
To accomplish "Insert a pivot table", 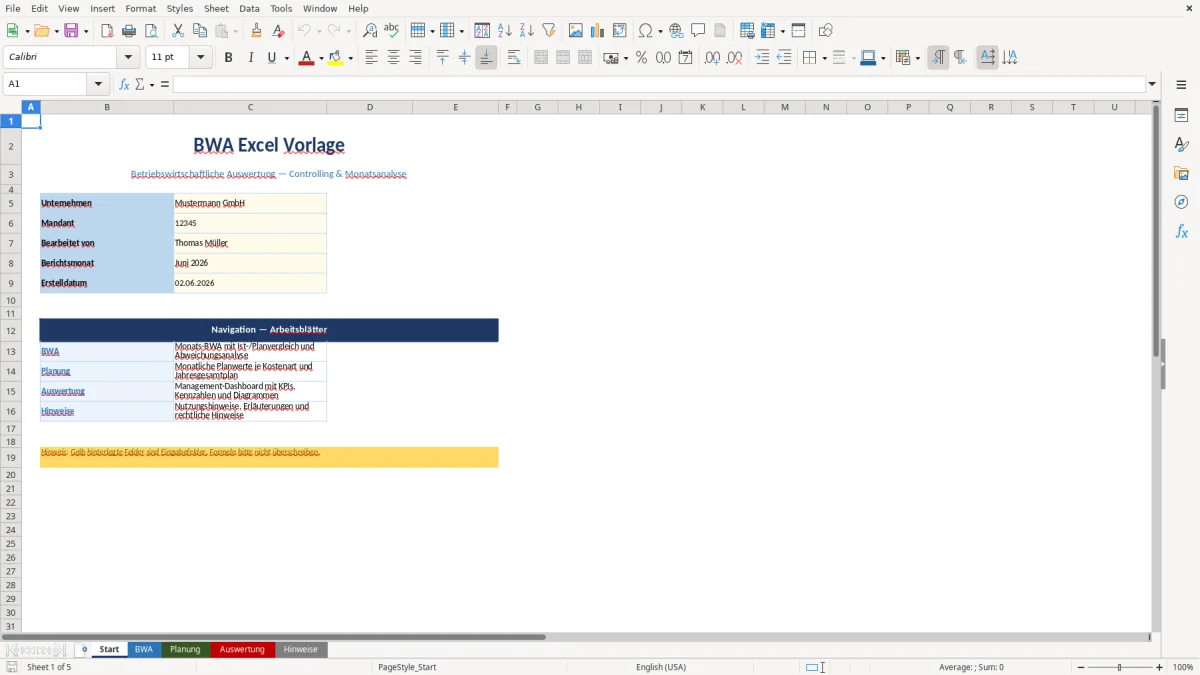I will point(620,31).
